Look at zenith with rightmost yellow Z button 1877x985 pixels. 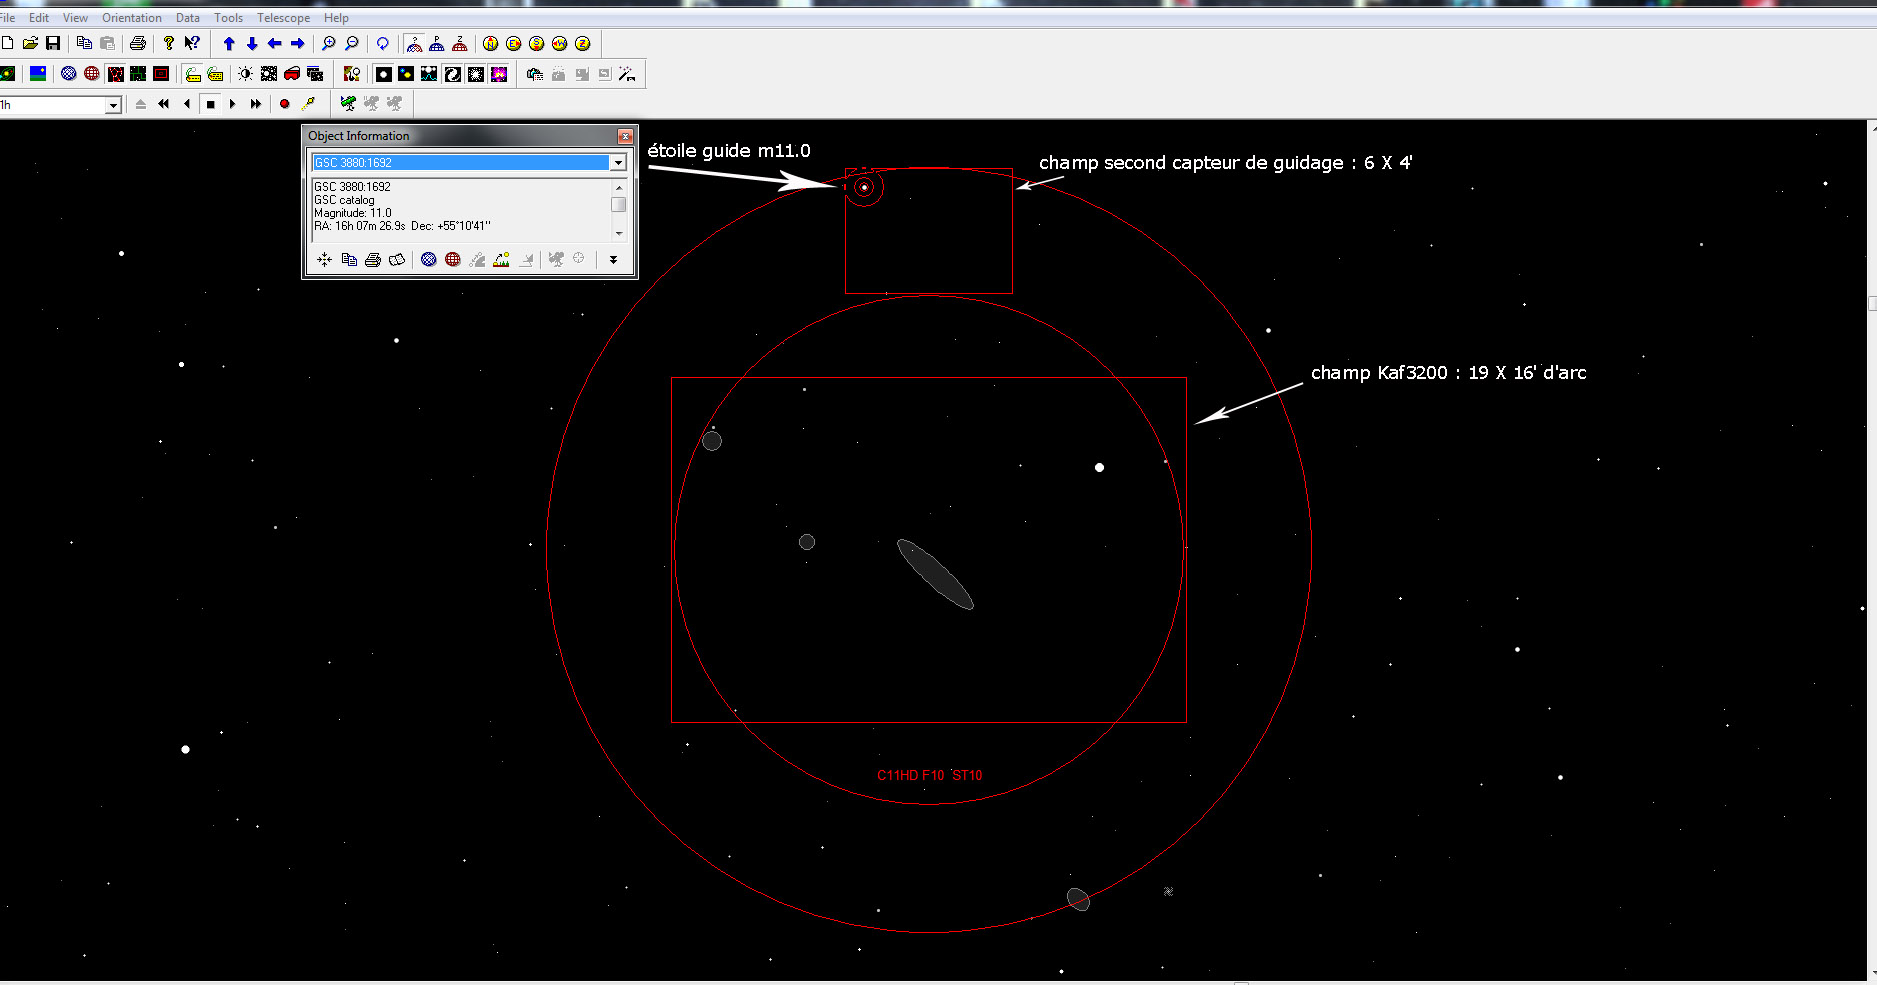coord(582,43)
